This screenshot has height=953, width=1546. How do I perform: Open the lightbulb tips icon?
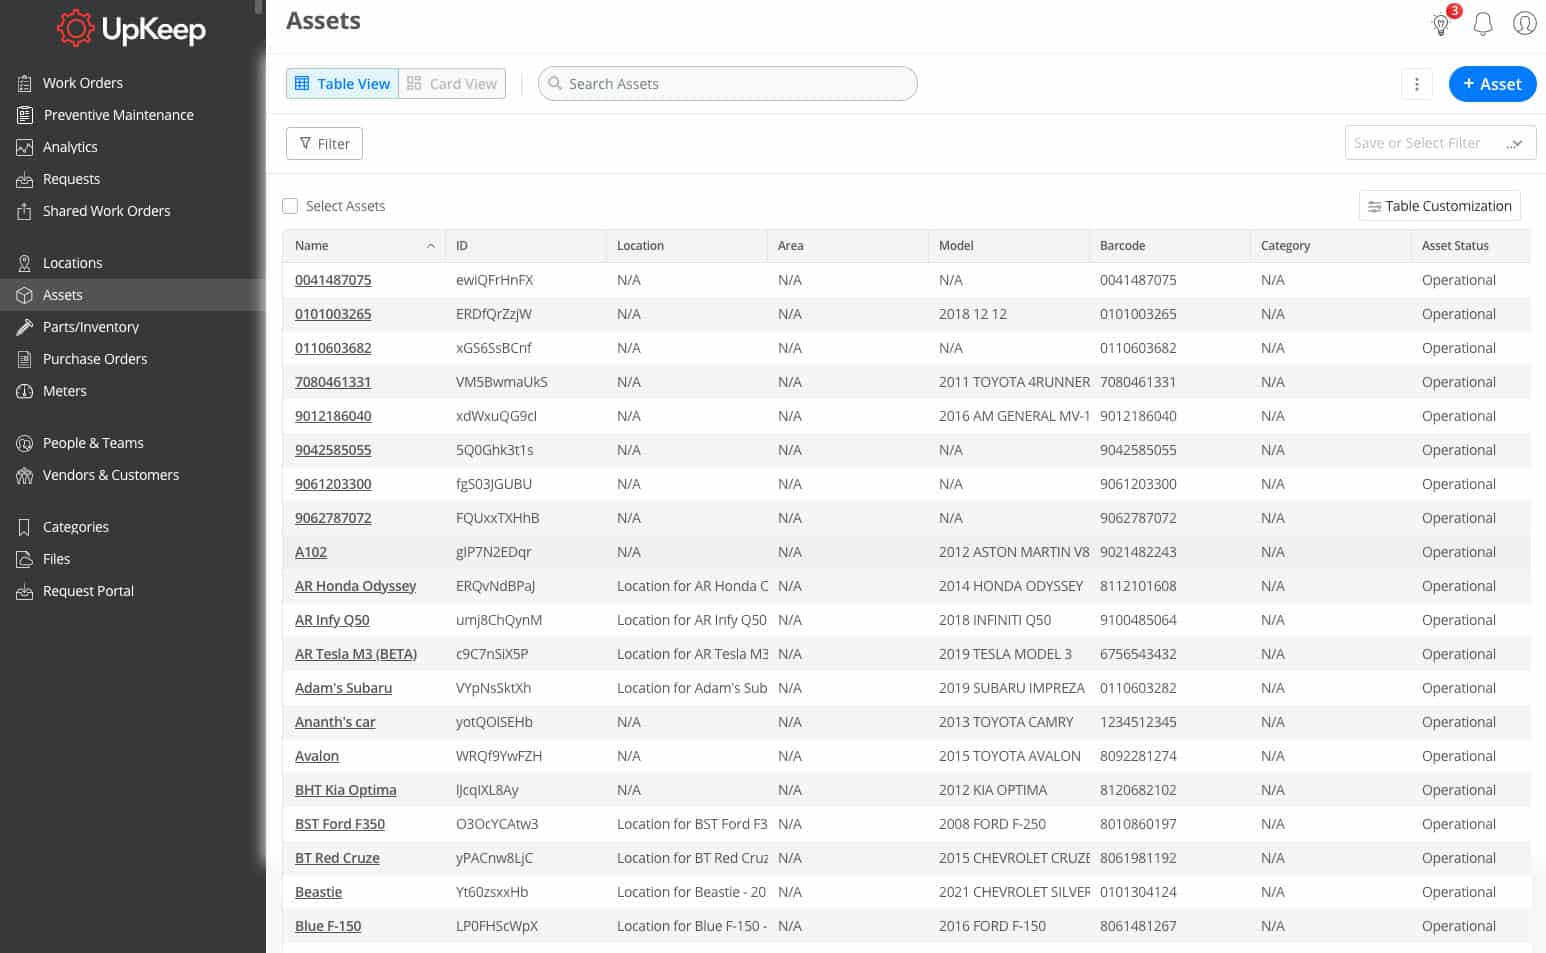[1441, 24]
